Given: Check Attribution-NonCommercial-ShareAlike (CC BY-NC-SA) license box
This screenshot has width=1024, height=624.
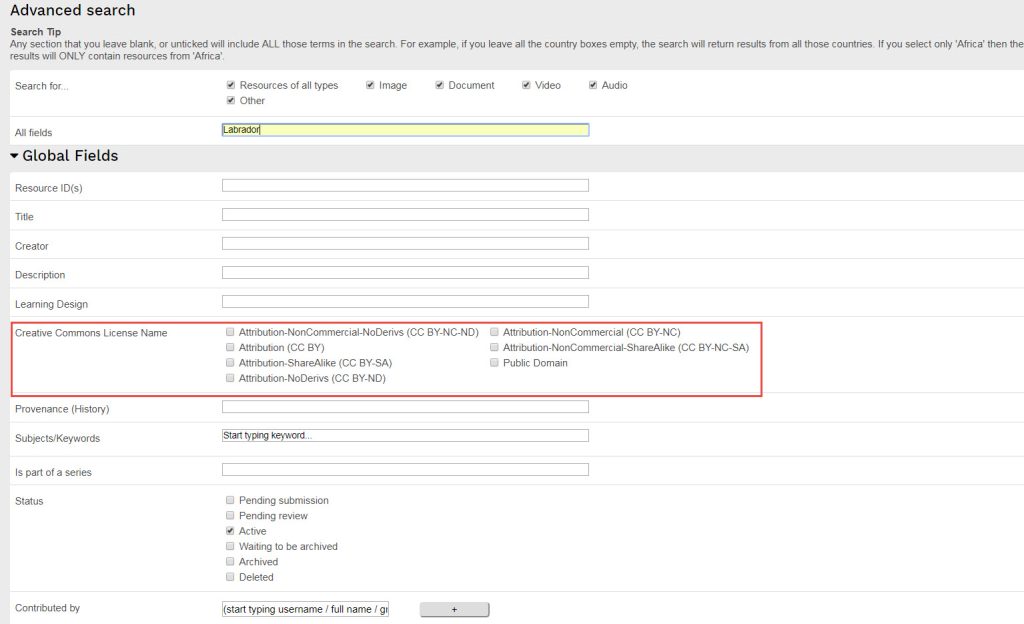Looking at the screenshot, I should [494, 347].
